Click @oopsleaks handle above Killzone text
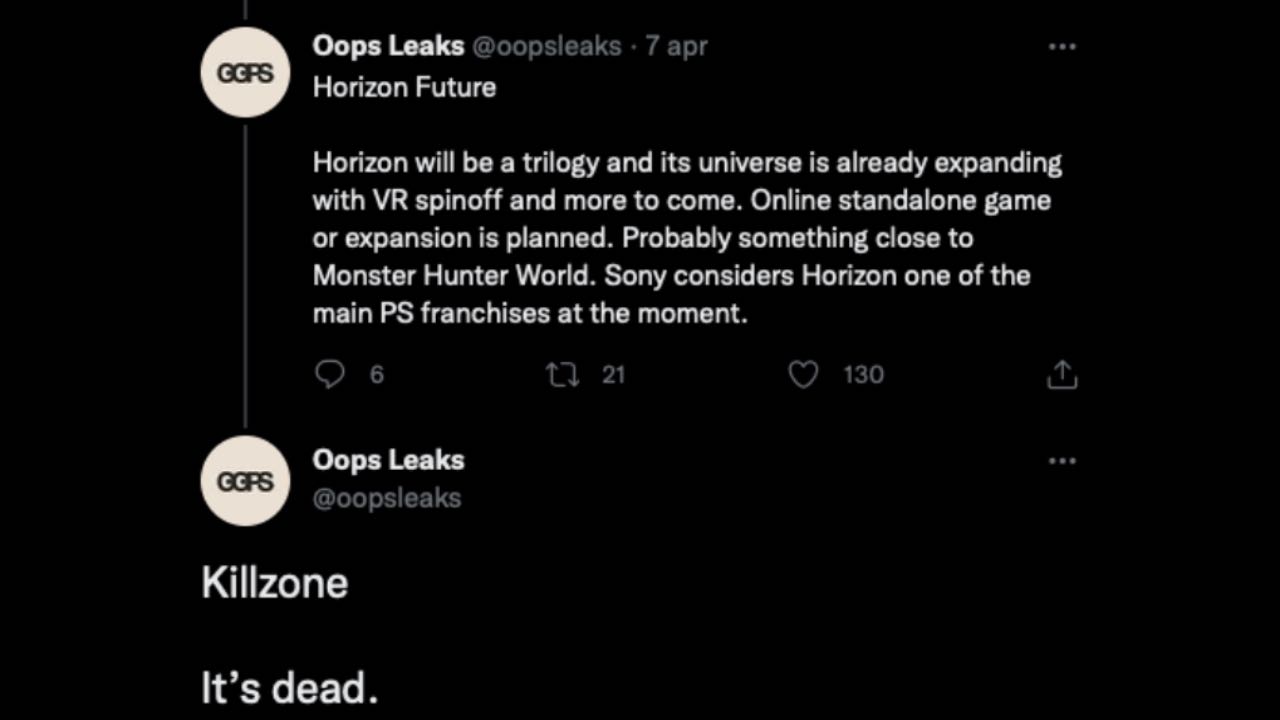Screen dimensions: 1280x720 click(x=387, y=498)
